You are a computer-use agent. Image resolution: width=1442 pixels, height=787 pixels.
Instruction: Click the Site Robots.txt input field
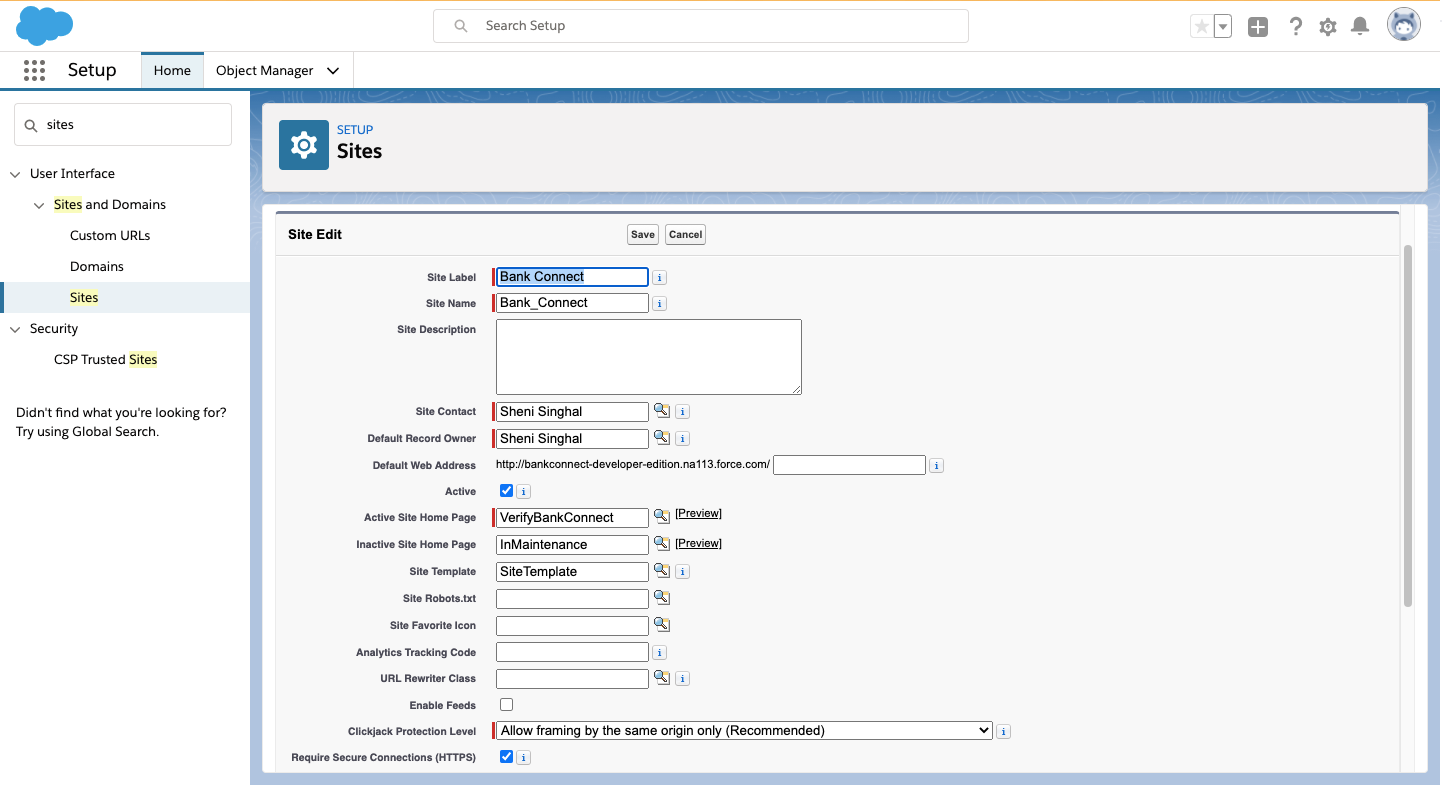(x=572, y=599)
